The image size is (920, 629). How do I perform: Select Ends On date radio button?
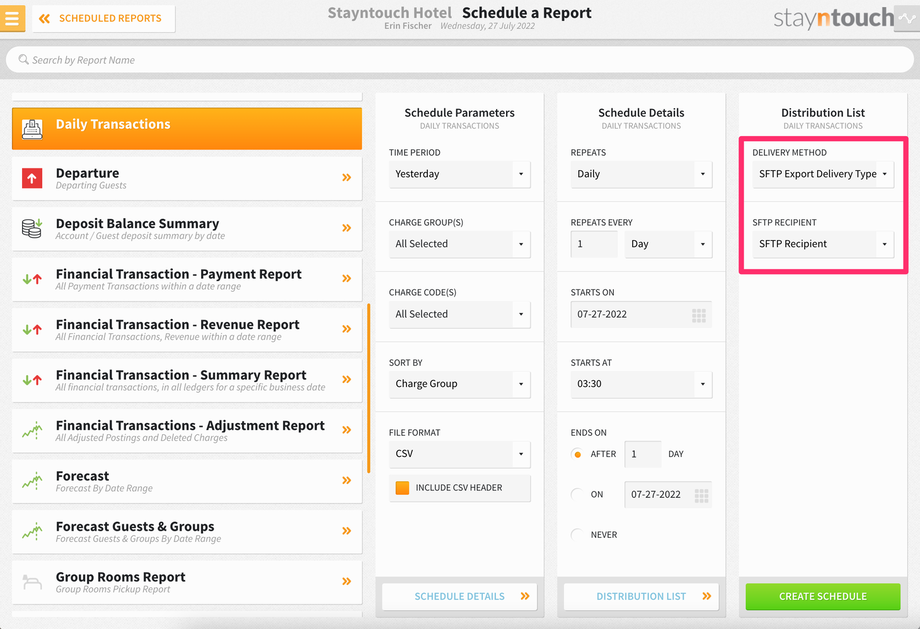(x=577, y=495)
